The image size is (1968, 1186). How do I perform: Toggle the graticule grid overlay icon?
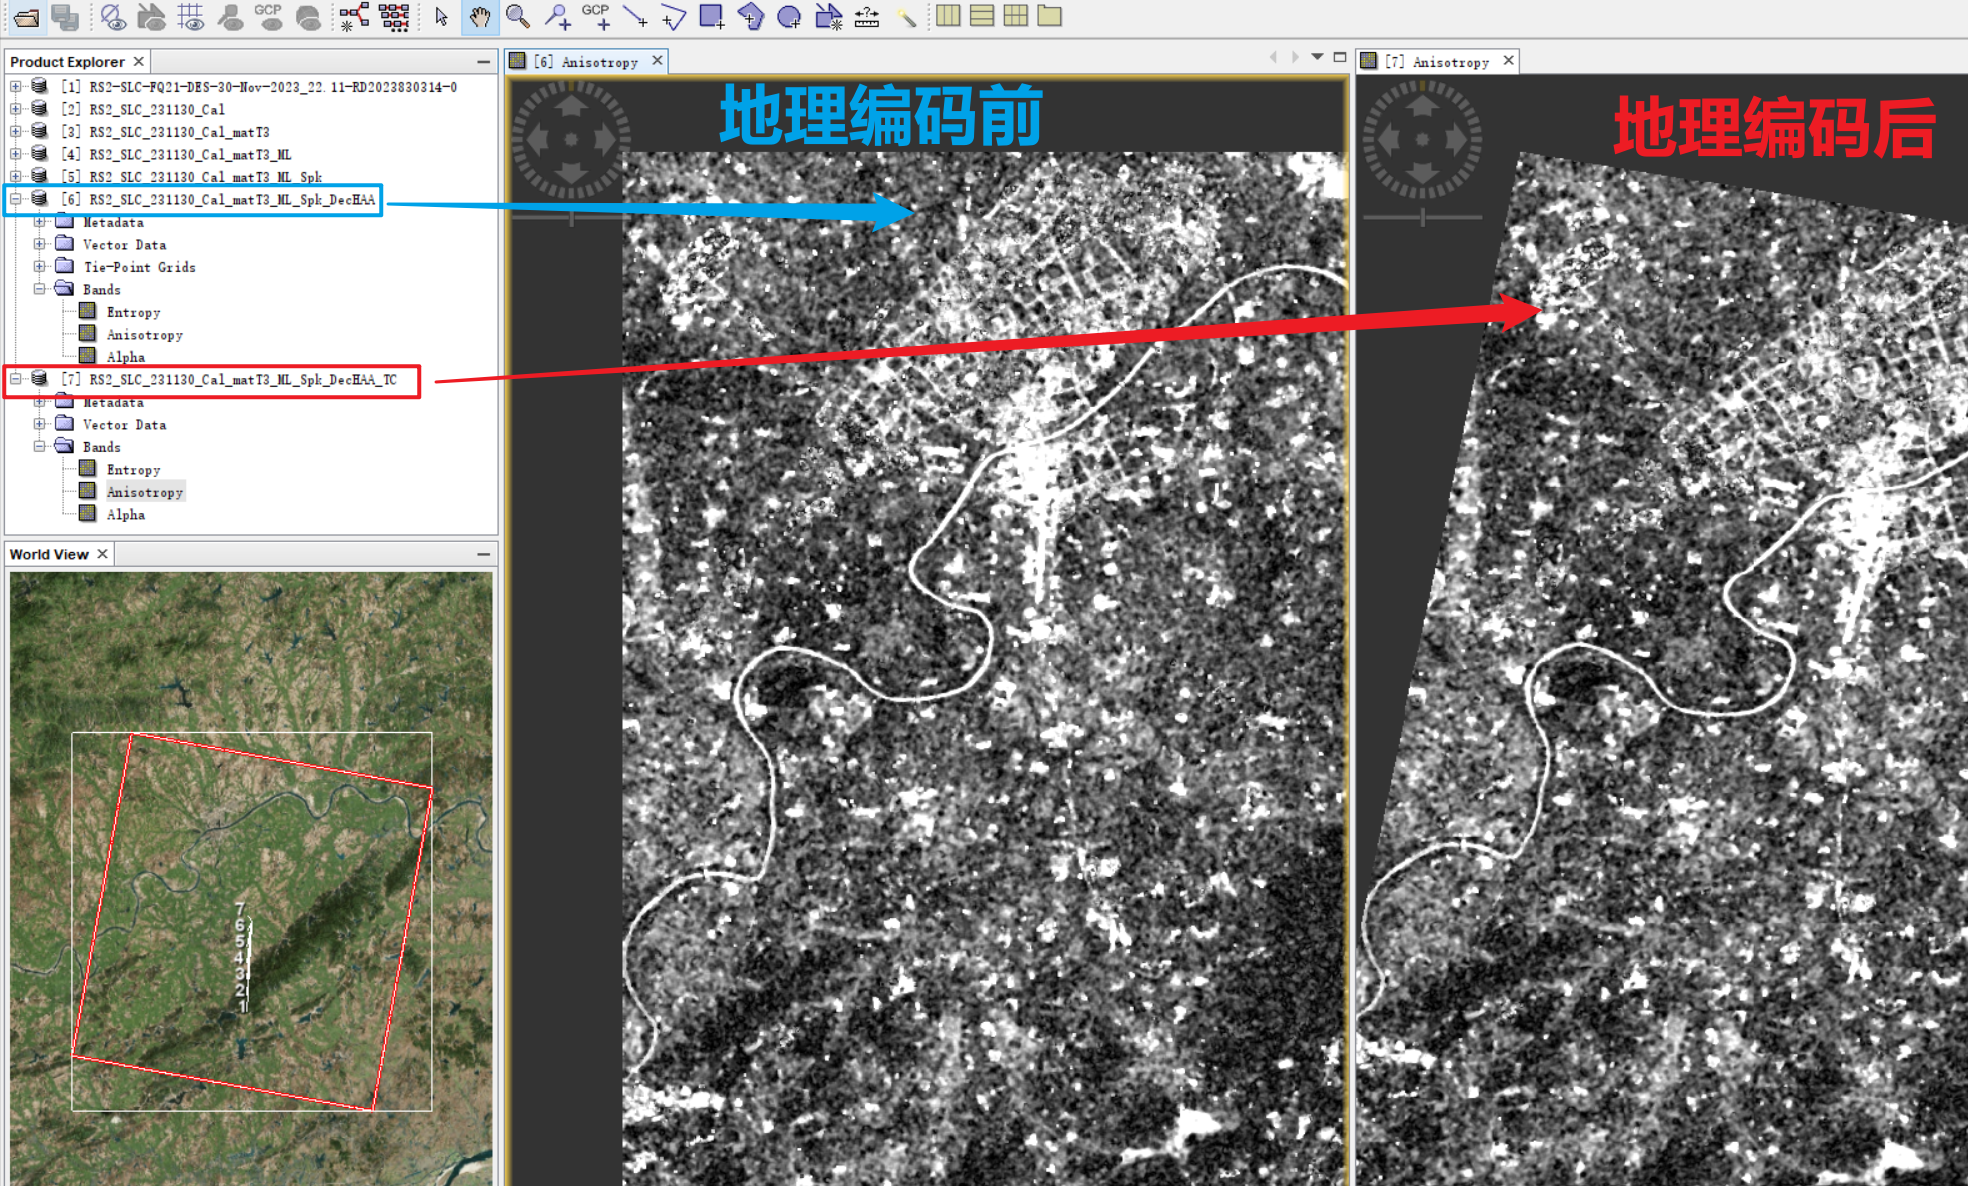coord(190,16)
